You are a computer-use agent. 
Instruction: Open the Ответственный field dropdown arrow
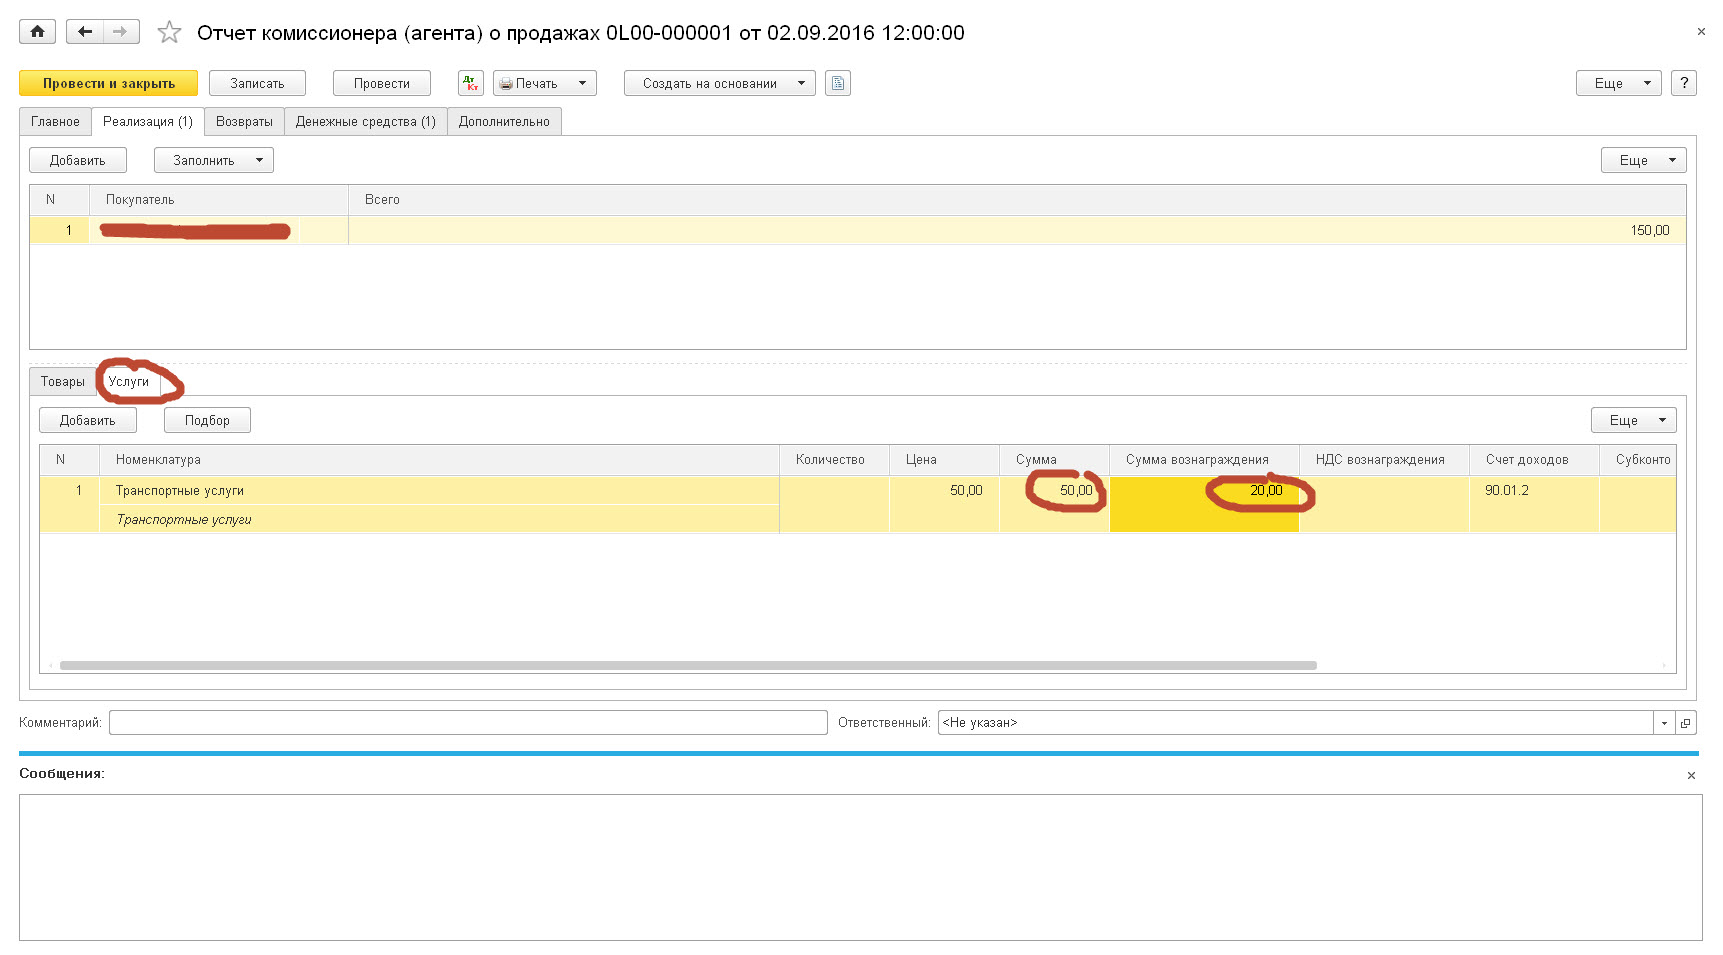coord(1664,723)
